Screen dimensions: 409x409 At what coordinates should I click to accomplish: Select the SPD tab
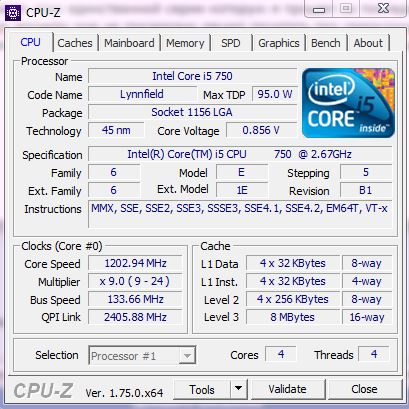point(231,43)
